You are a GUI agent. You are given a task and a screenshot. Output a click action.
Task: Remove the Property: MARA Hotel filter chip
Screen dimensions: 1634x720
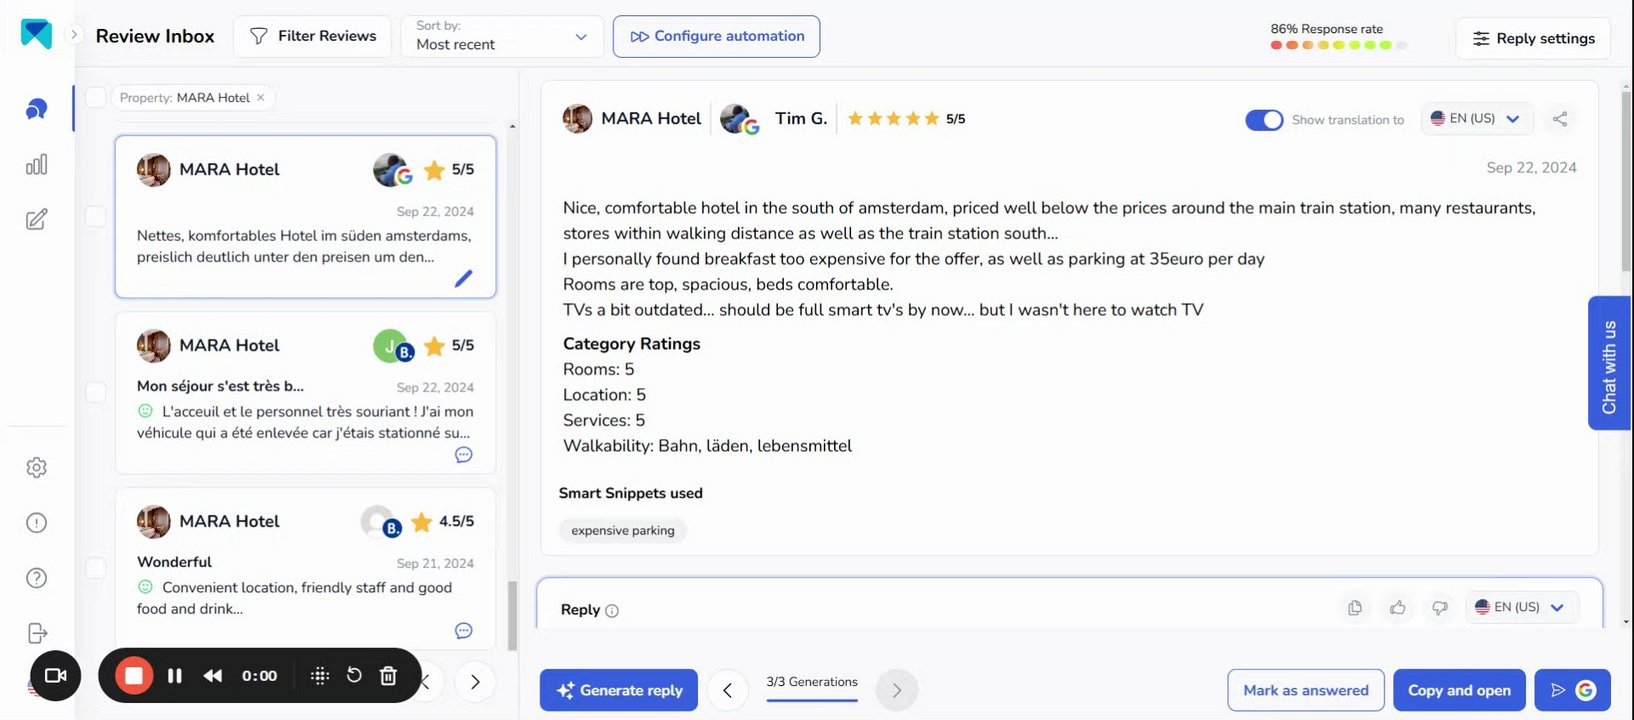[261, 97]
